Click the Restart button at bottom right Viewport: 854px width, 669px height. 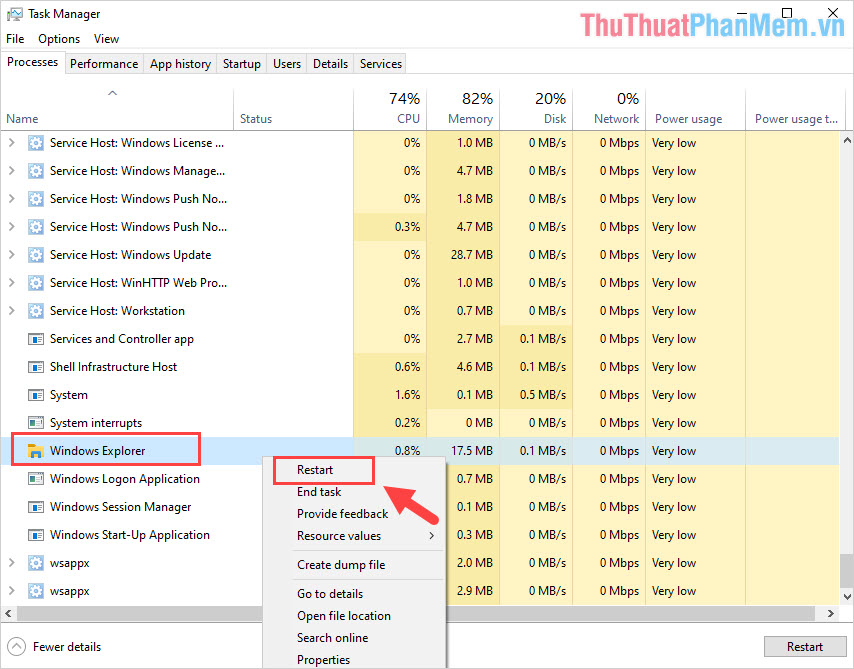[x=805, y=646]
